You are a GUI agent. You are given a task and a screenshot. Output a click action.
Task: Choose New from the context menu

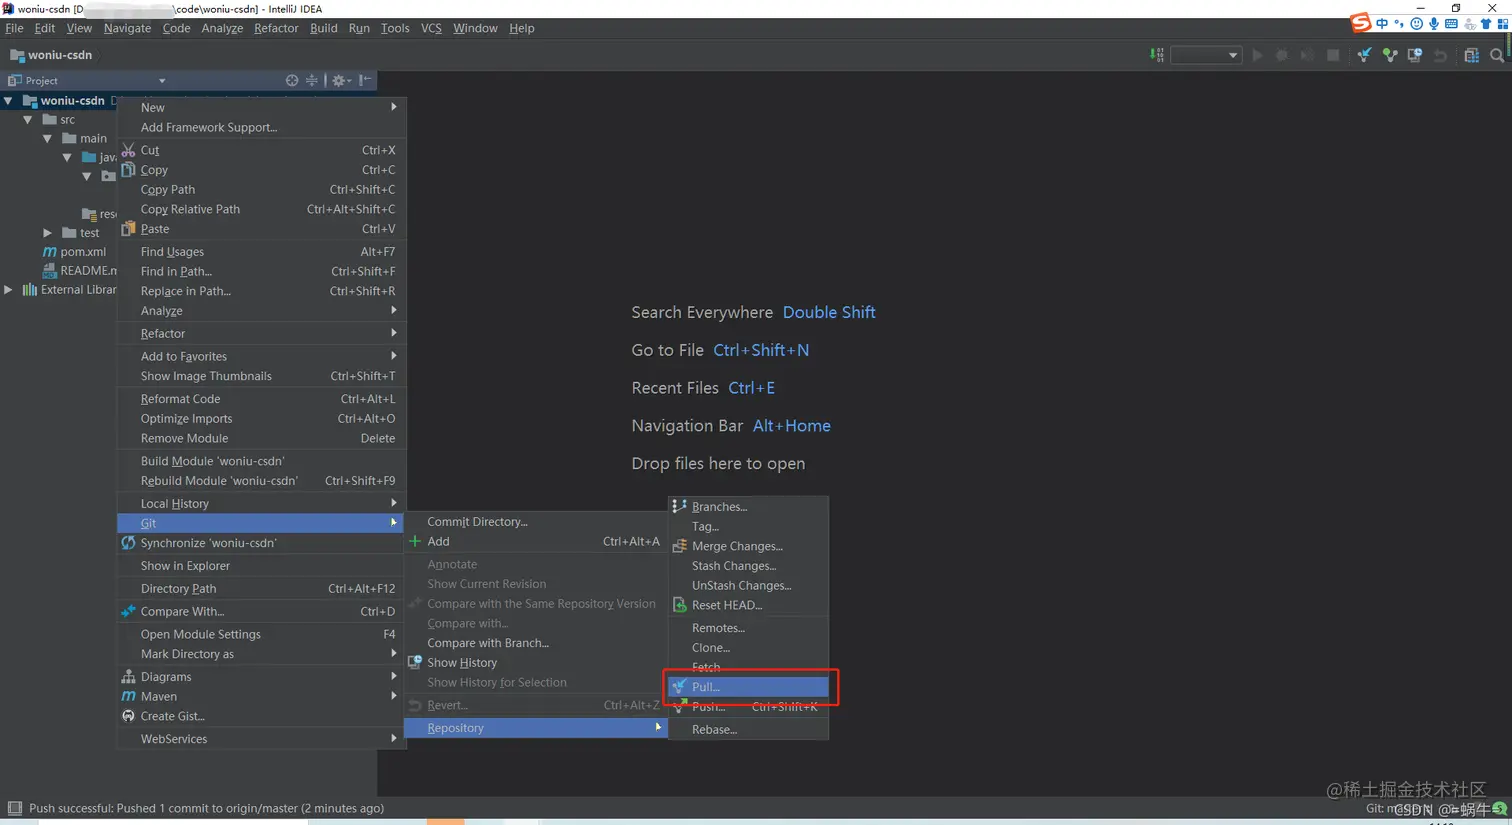262,107
